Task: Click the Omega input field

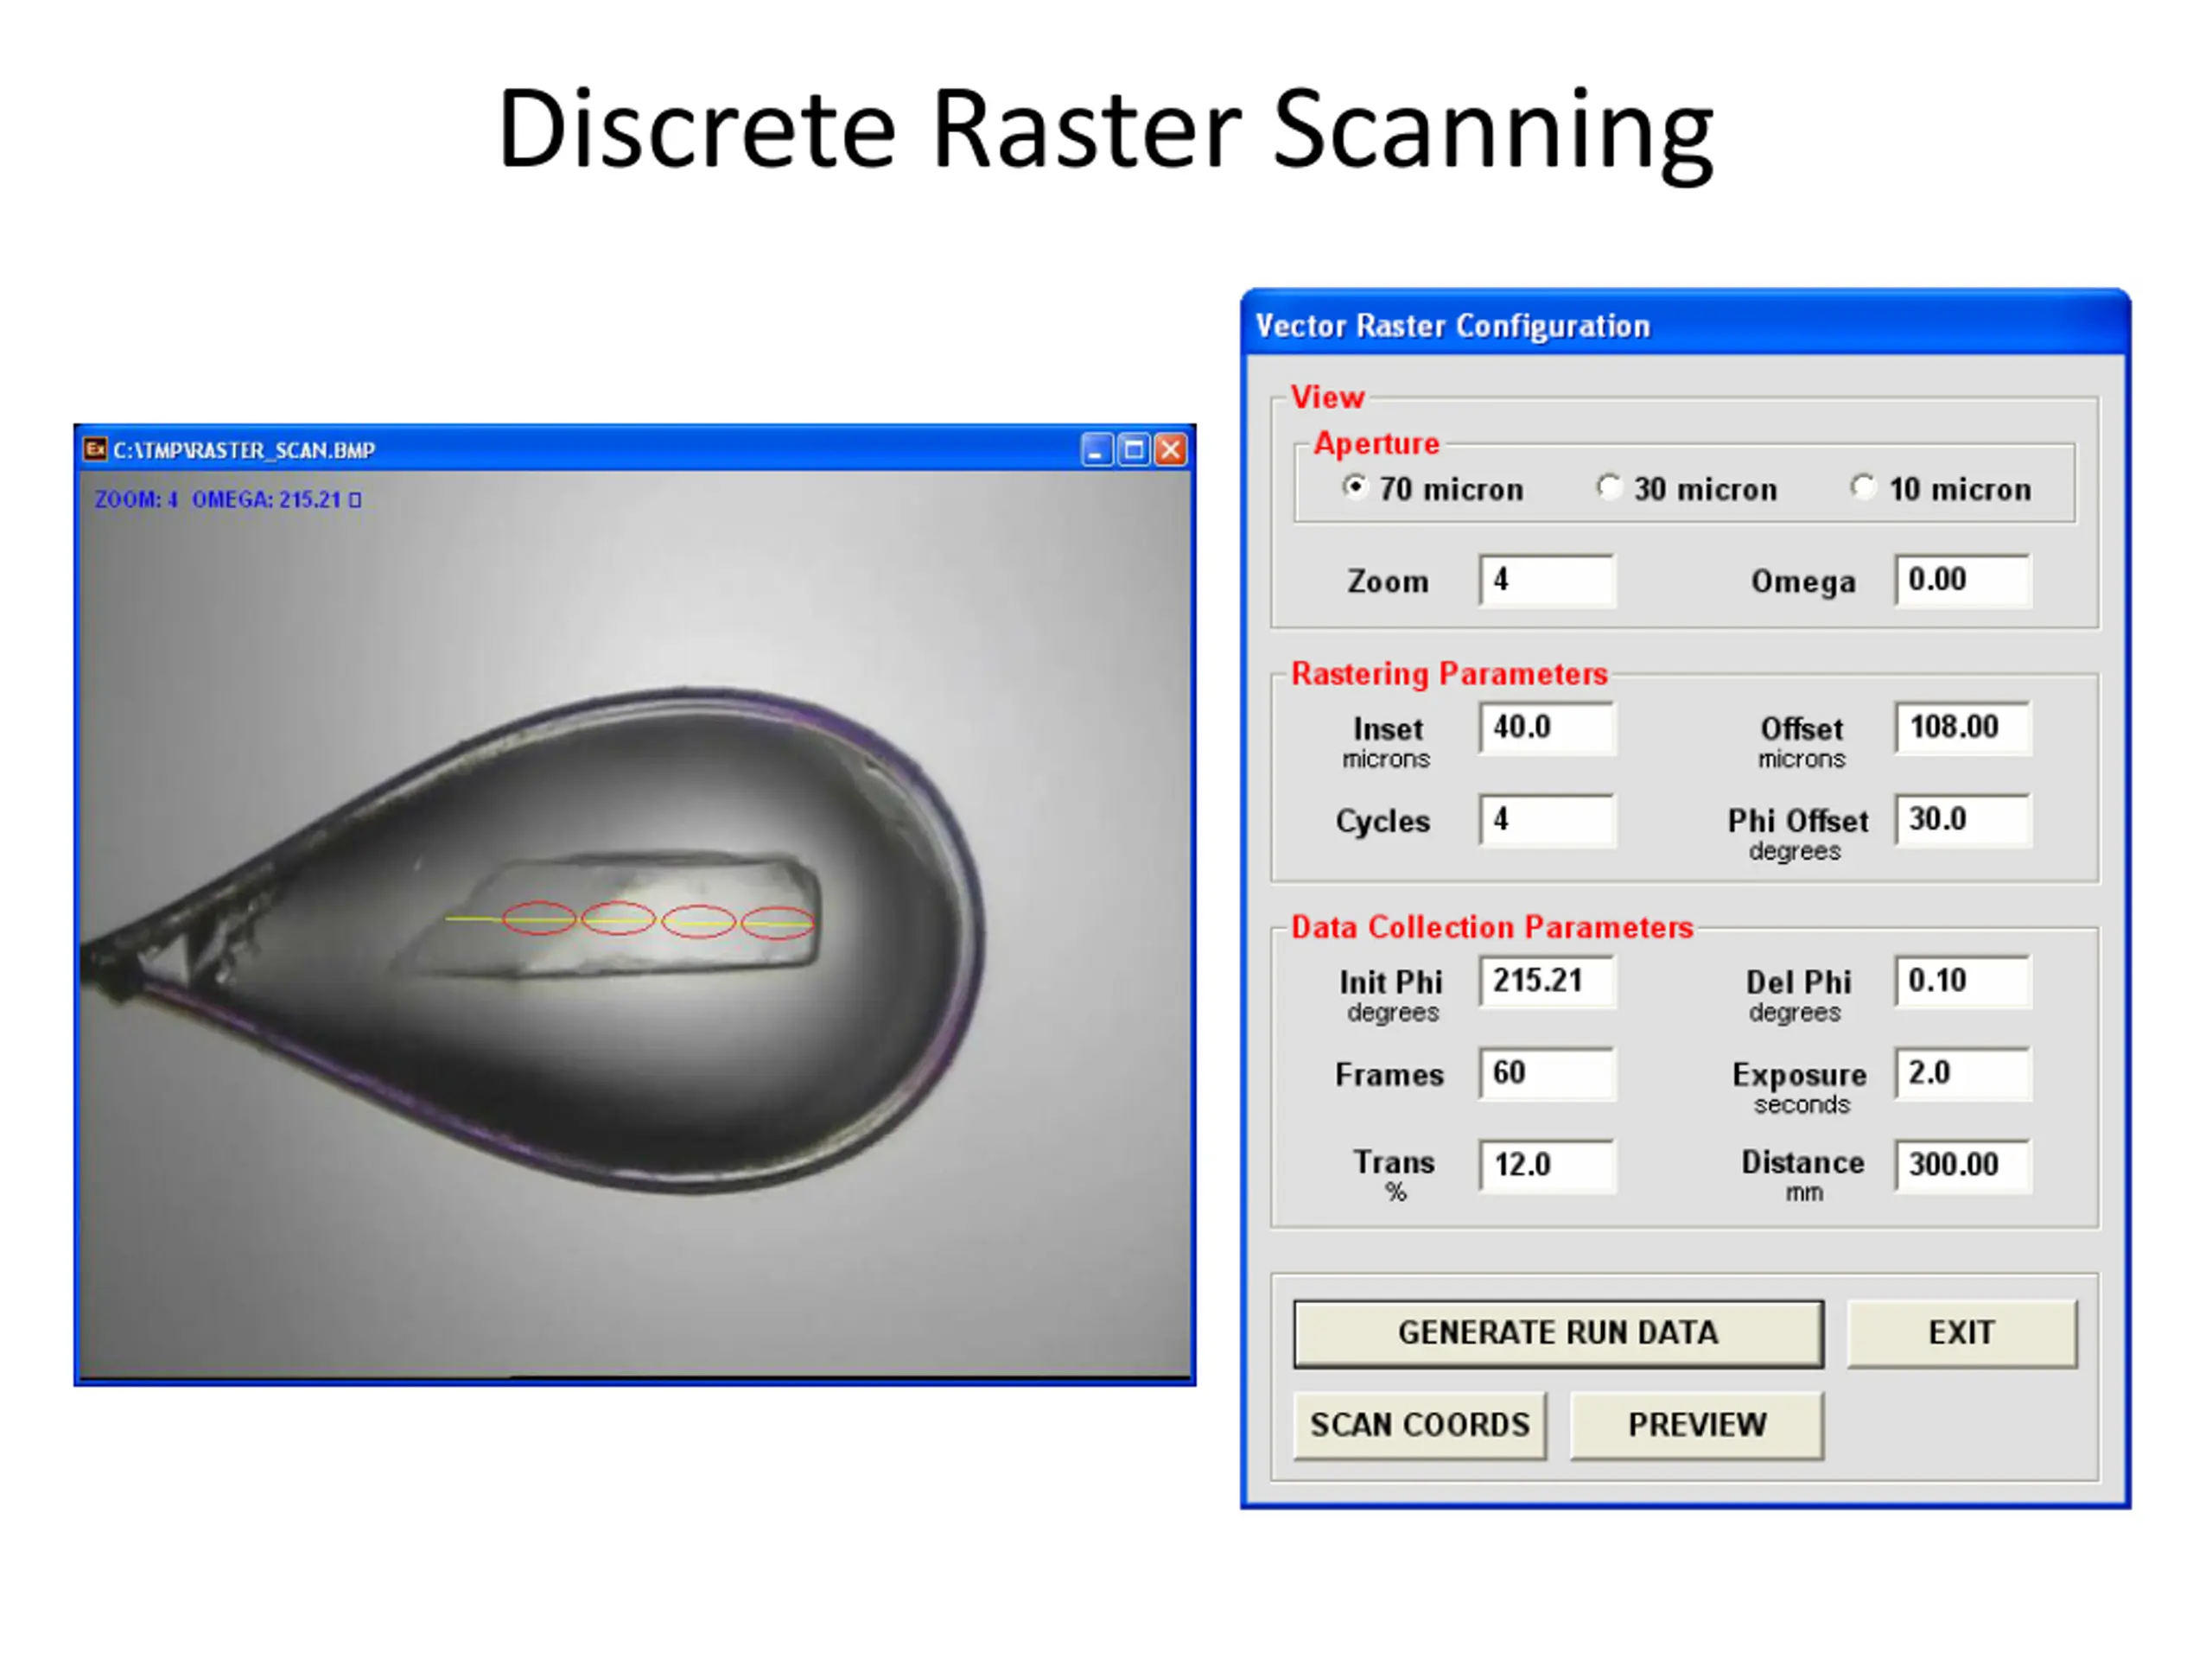Action: click(1963, 580)
